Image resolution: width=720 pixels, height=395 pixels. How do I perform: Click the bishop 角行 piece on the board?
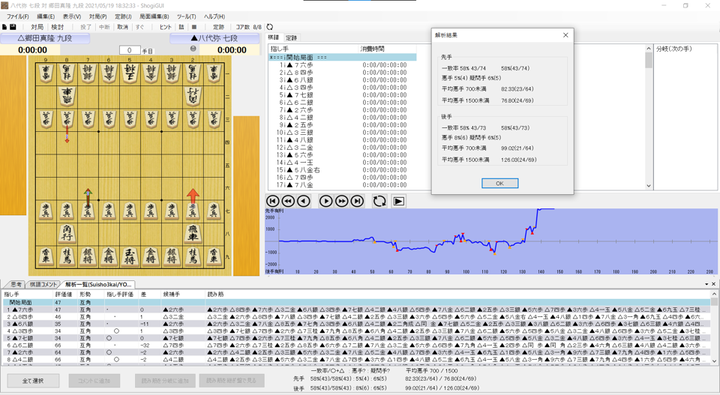67,234
